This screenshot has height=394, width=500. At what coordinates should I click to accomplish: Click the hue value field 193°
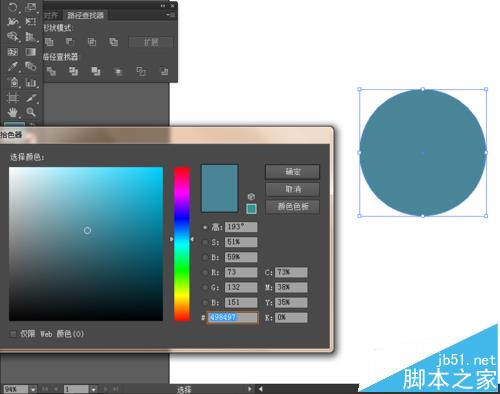(241, 227)
